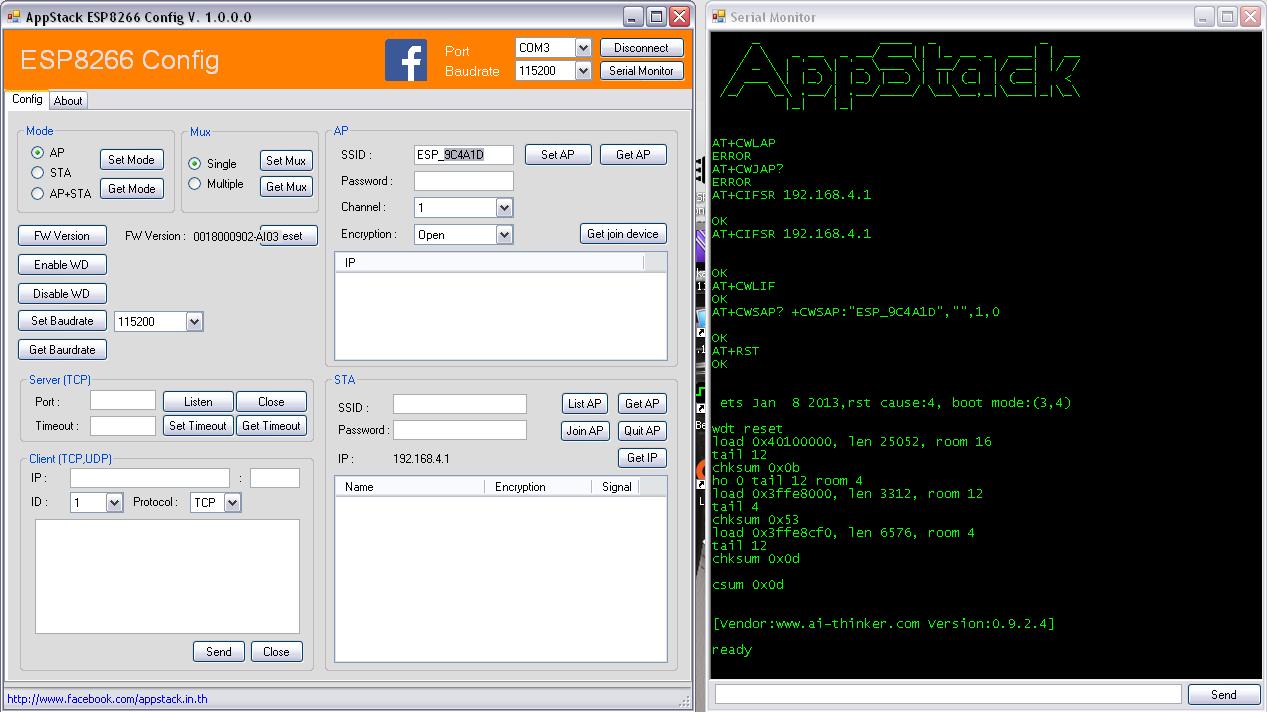The width and height of the screenshot is (1267, 712).
Task: Click the Set Baudrate button
Action: 62,321
